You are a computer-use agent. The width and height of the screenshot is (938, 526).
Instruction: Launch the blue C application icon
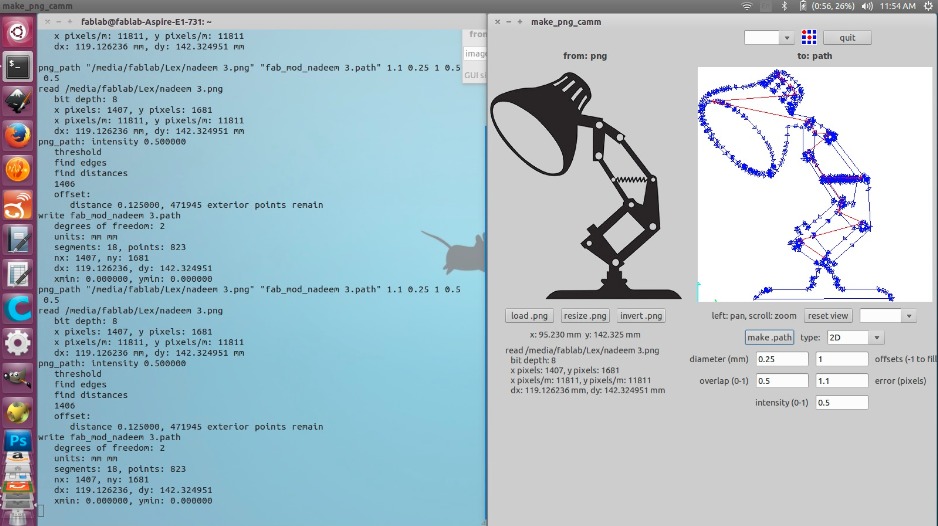(17, 309)
